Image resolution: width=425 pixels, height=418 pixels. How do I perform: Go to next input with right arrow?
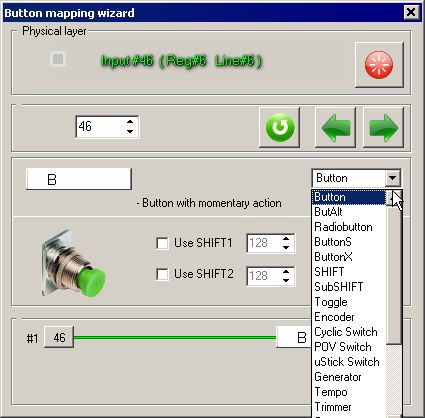(x=383, y=127)
